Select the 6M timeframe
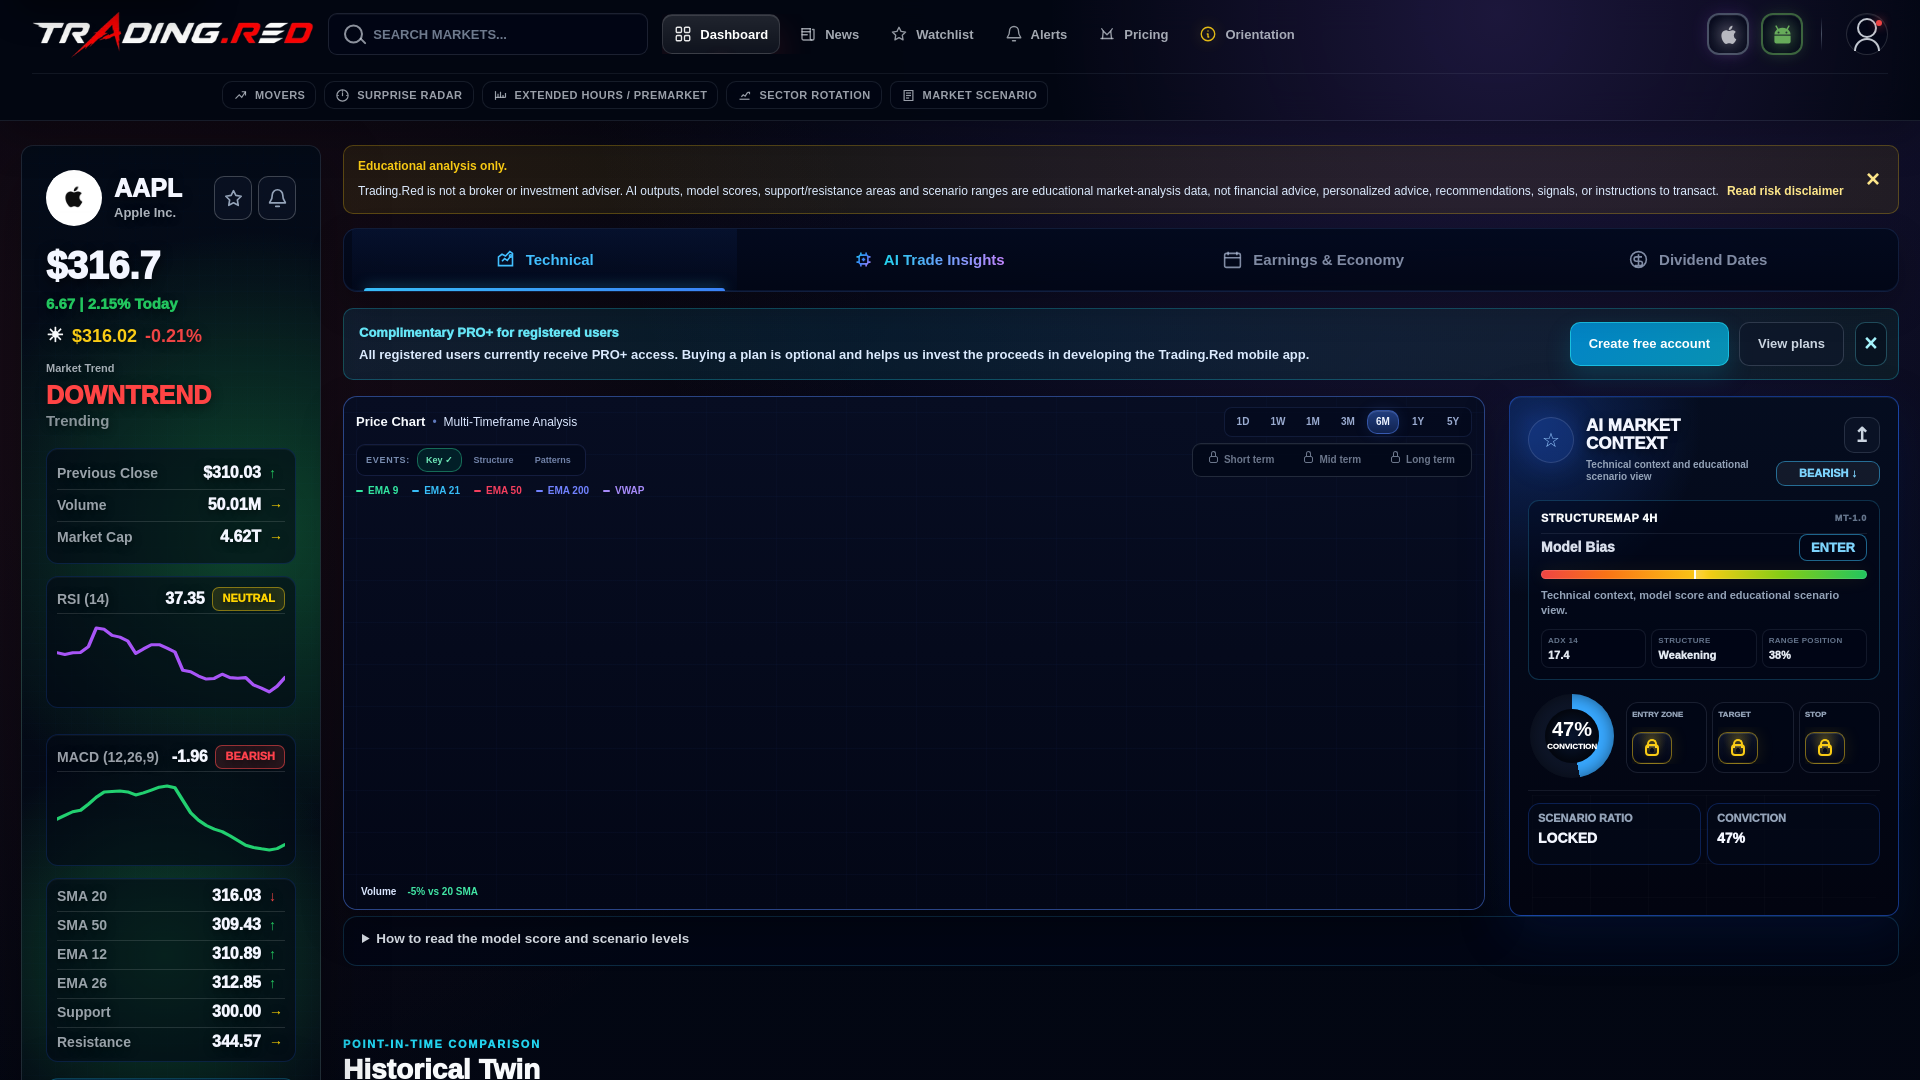 pos(1383,422)
